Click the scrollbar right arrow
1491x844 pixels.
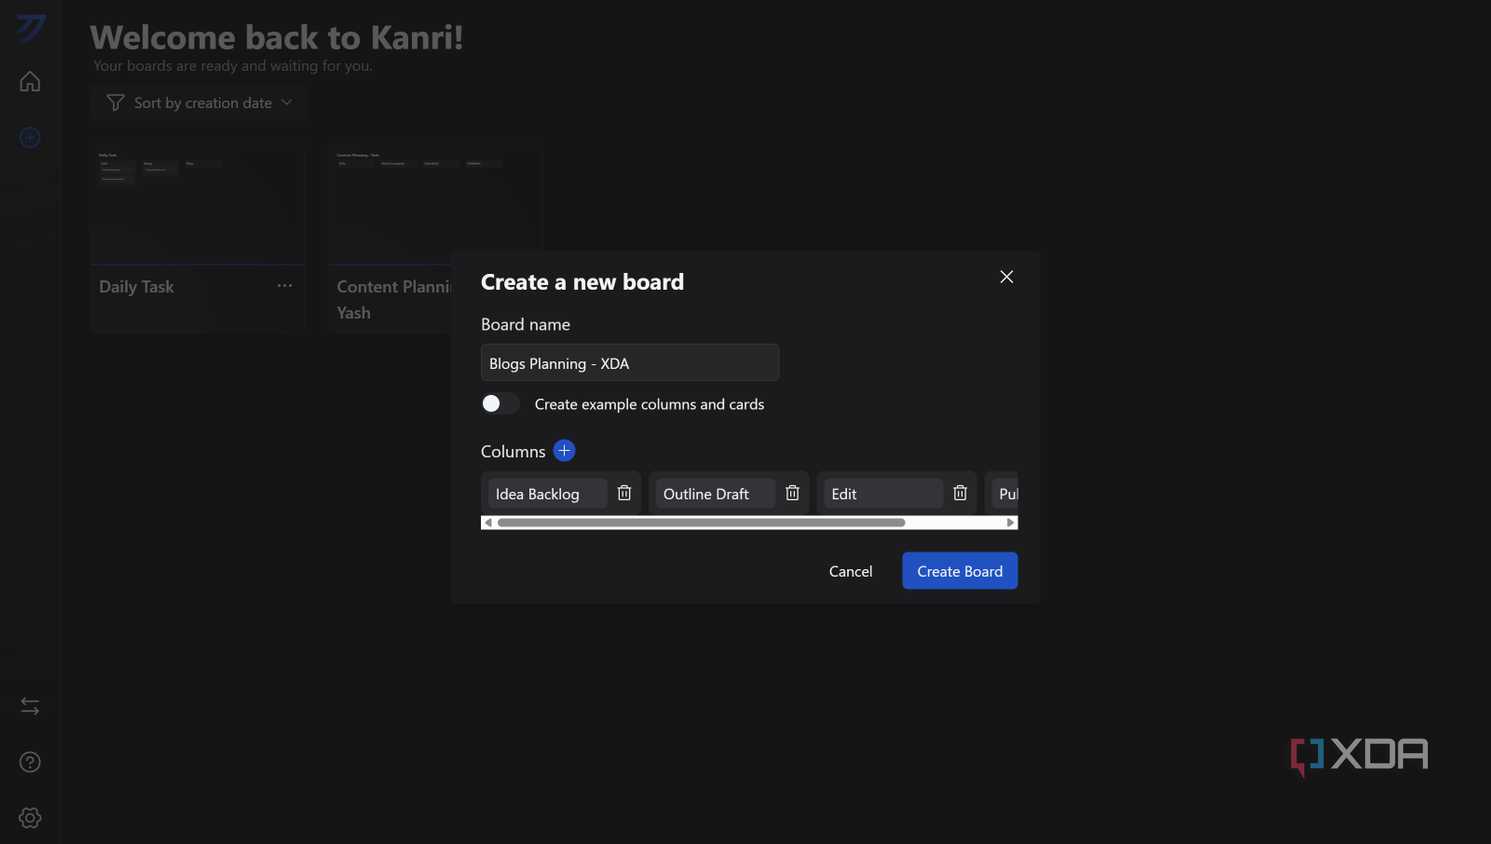coord(1011,523)
